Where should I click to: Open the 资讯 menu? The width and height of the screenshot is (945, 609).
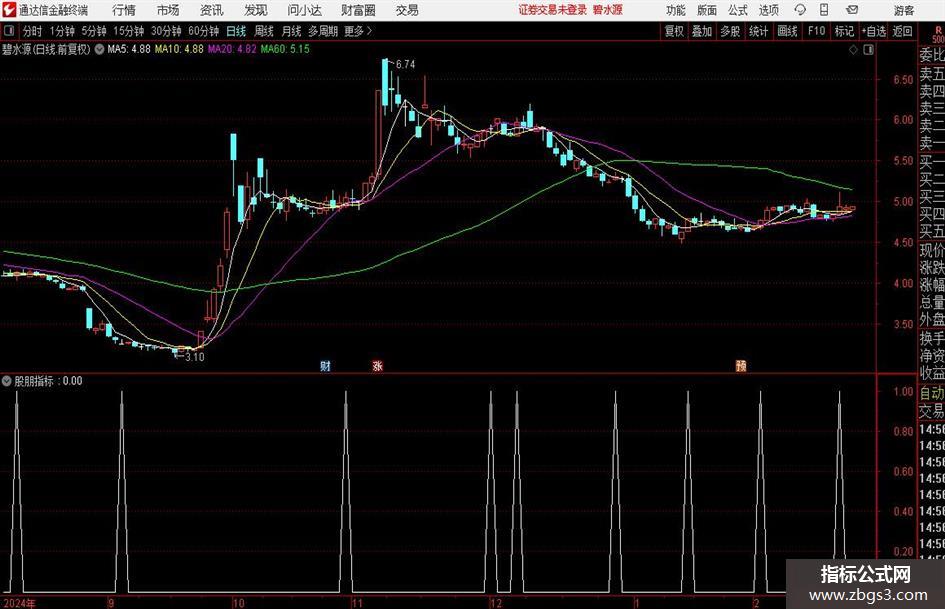tap(212, 10)
